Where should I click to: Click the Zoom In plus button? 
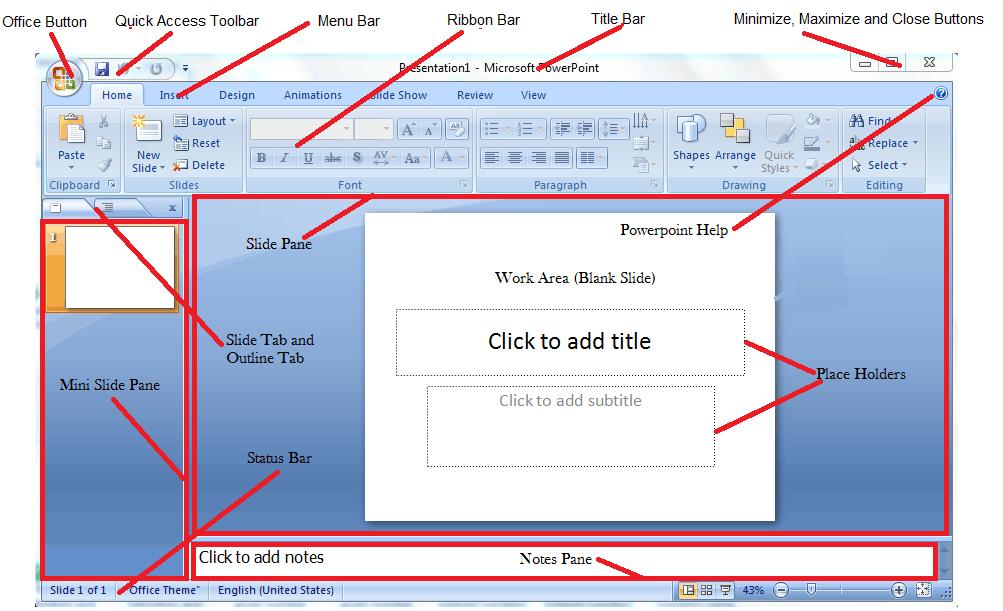coord(898,590)
